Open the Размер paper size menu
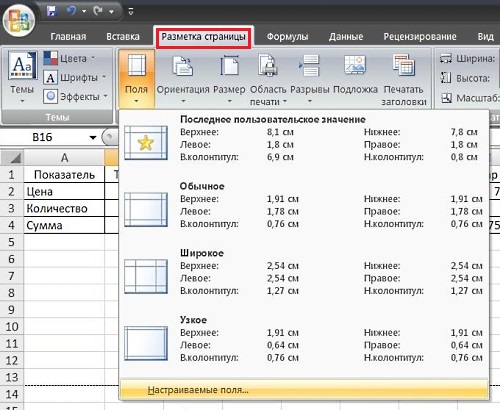This screenshot has width=500, height=410. (x=229, y=79)
